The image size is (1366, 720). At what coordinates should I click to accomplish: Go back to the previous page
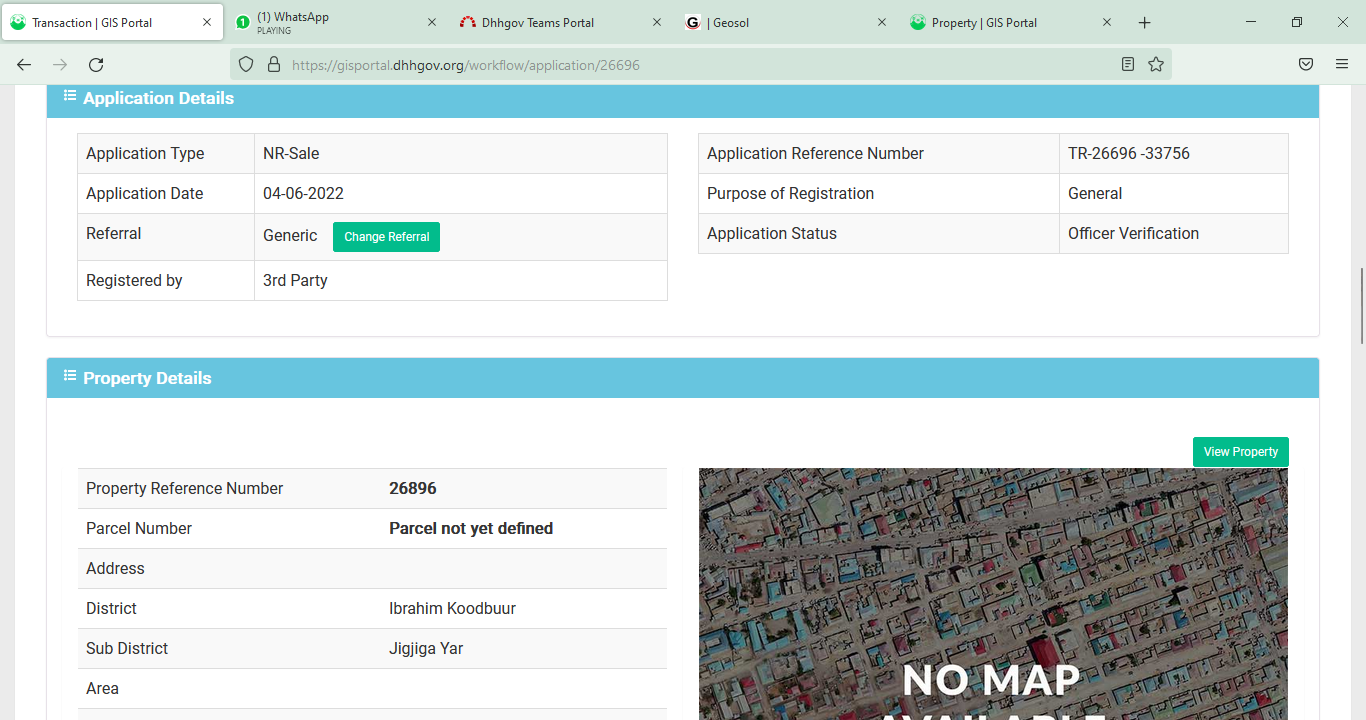click(x=24, y=64)
